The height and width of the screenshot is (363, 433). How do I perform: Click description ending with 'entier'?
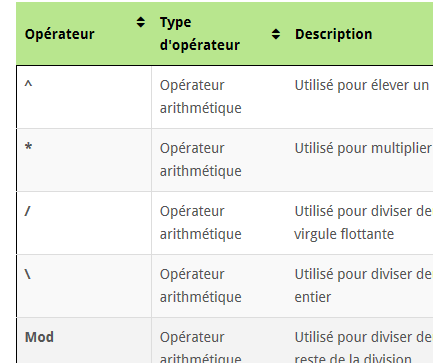pos(363,286)
